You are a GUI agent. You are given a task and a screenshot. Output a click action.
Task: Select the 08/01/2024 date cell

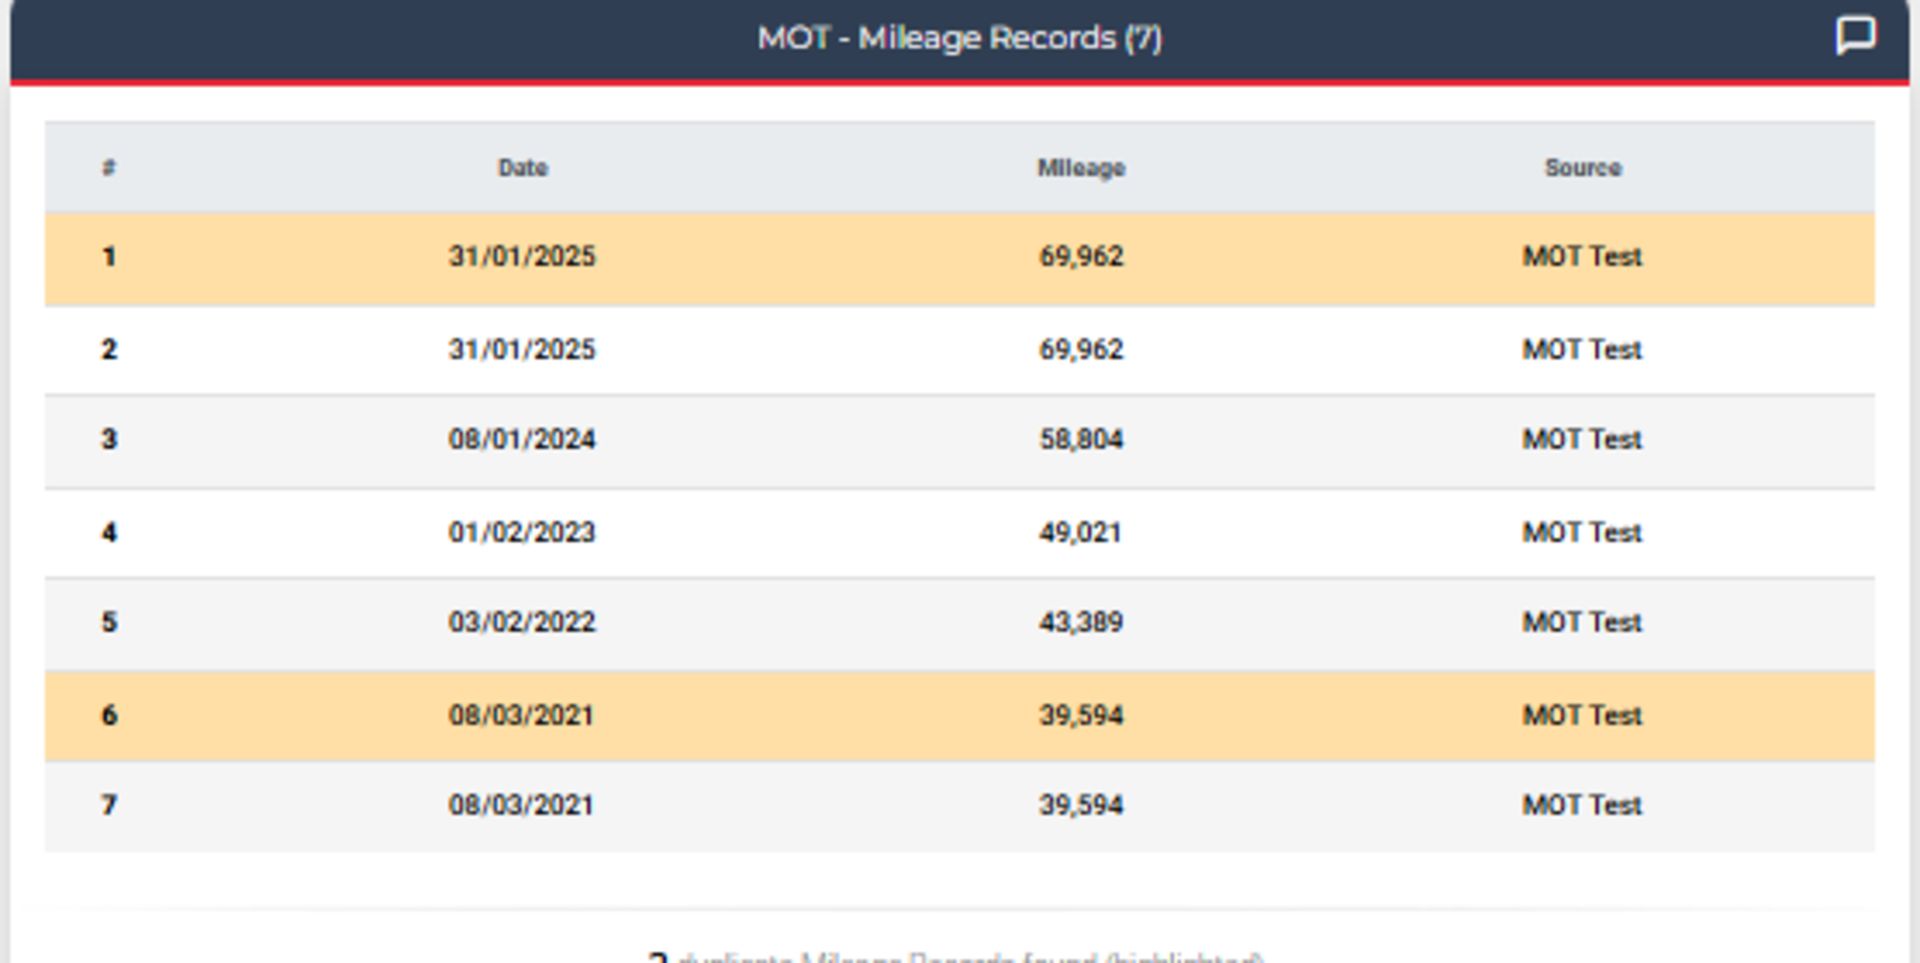pos(522,440)
